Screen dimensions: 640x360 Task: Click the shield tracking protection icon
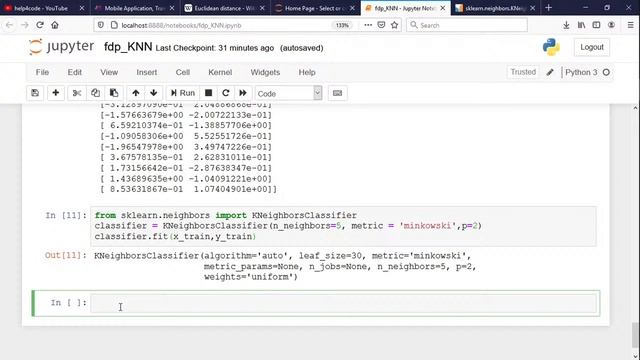100,25
